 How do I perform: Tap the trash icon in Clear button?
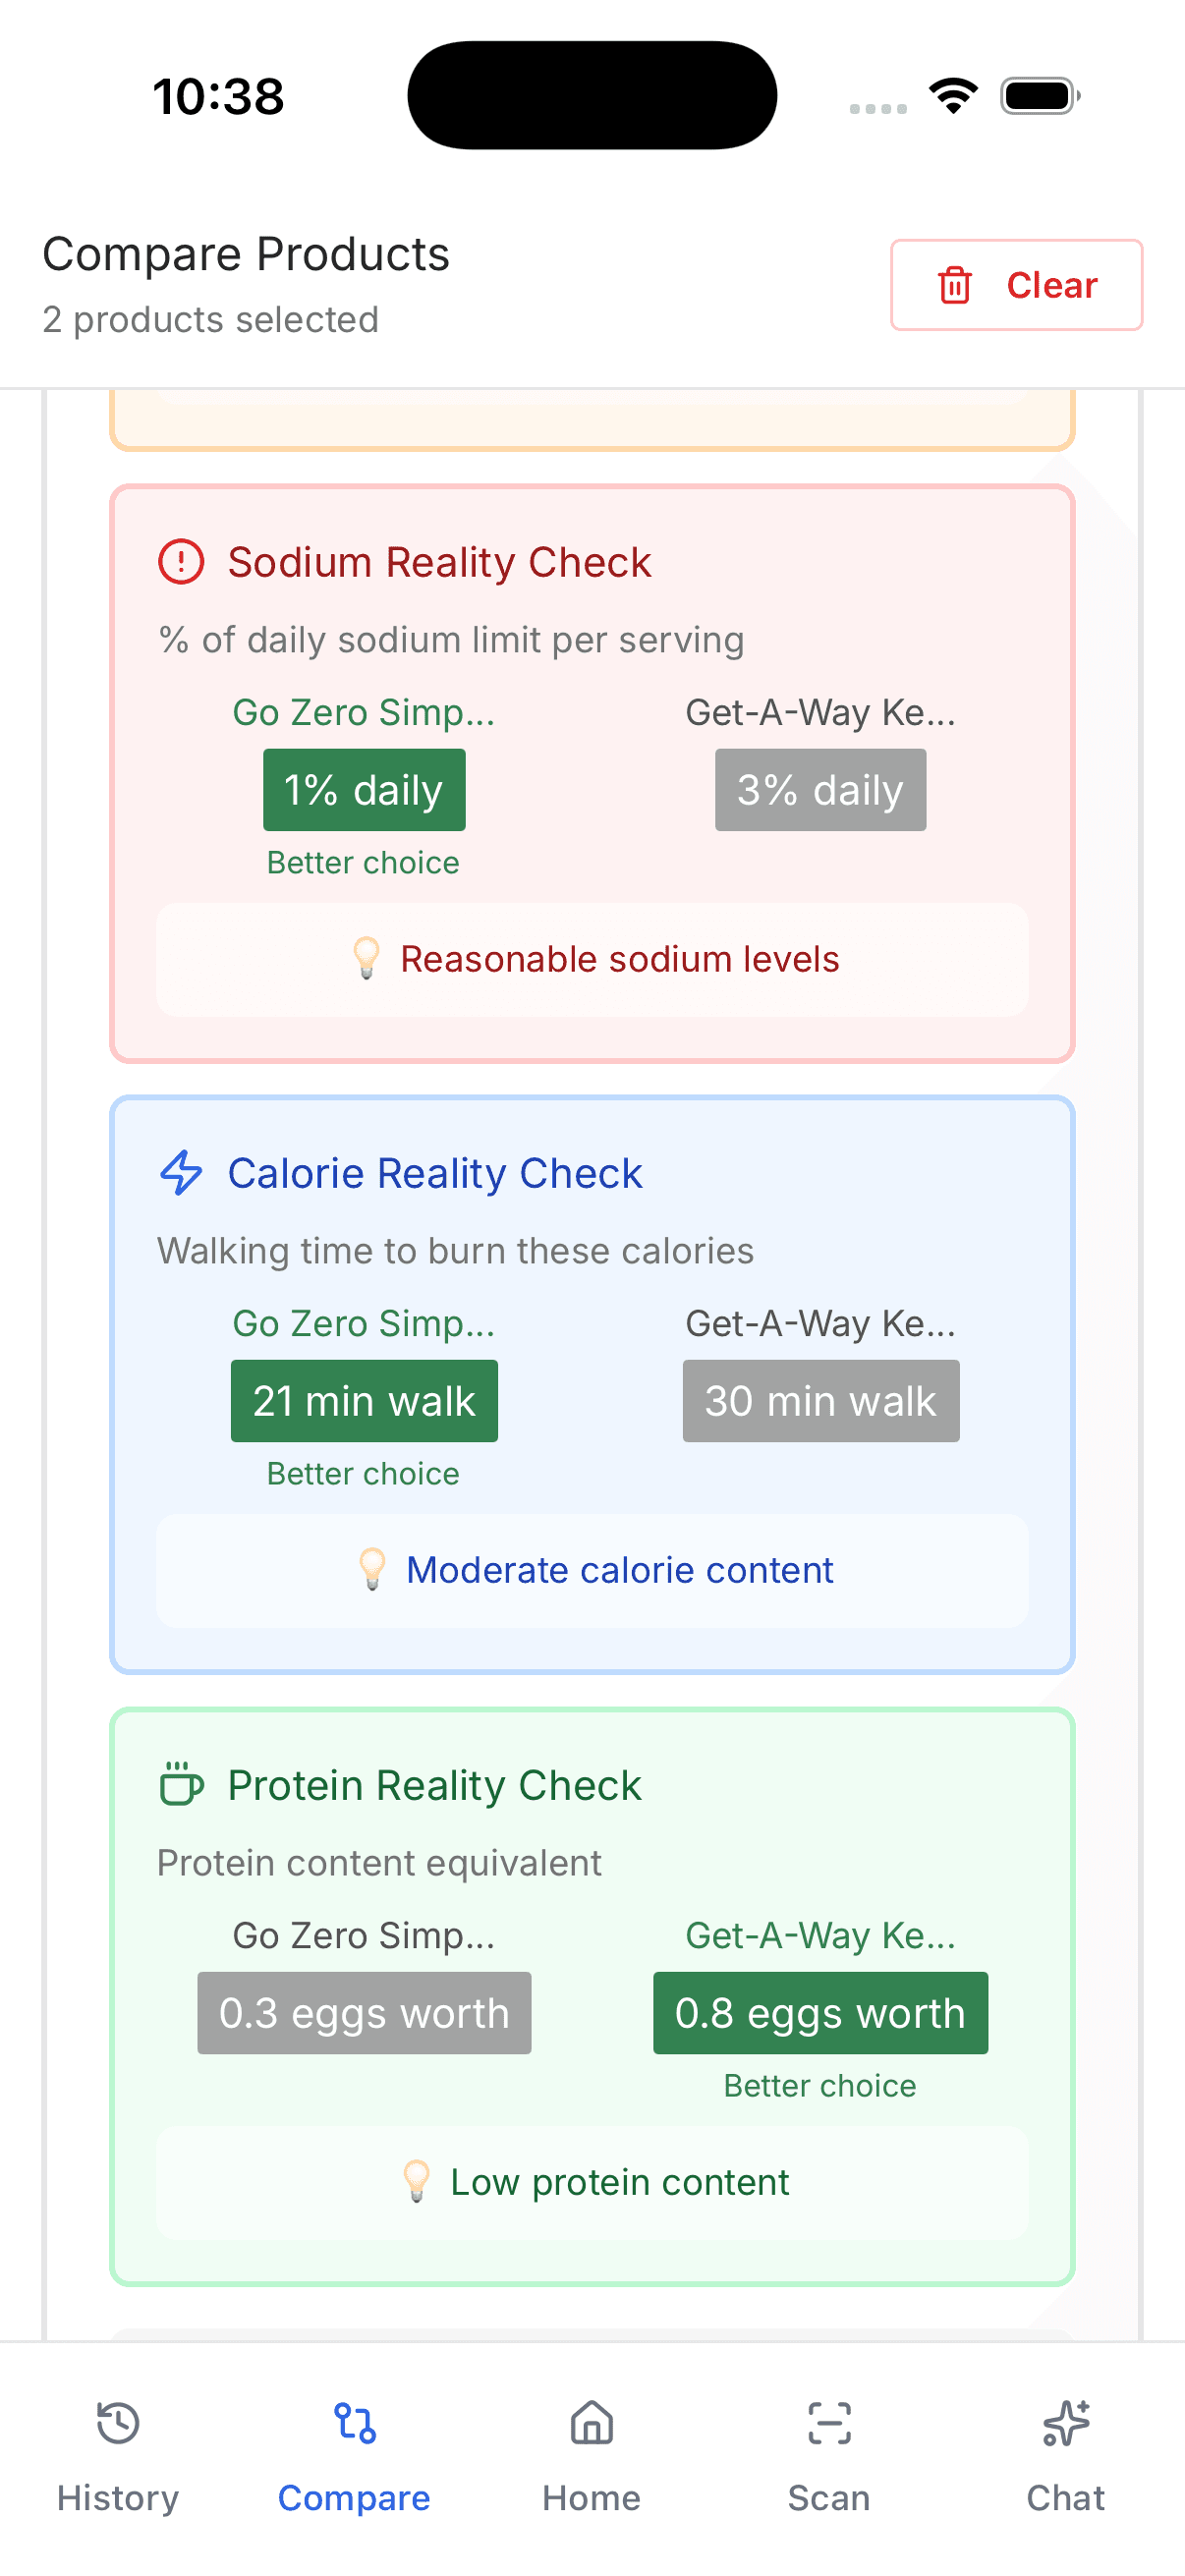coord(955,285)
